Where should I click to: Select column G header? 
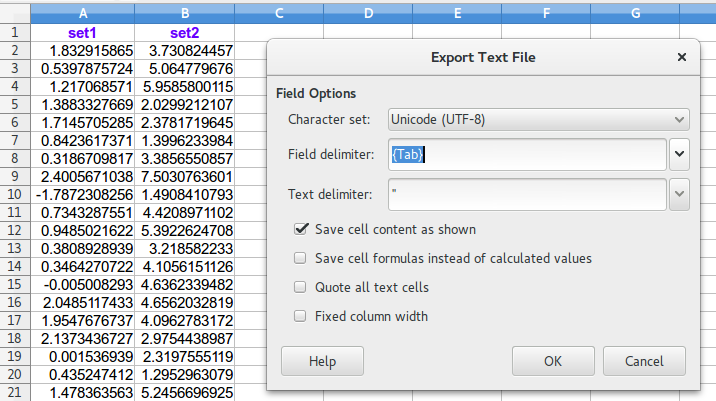(x=636, y=13)
